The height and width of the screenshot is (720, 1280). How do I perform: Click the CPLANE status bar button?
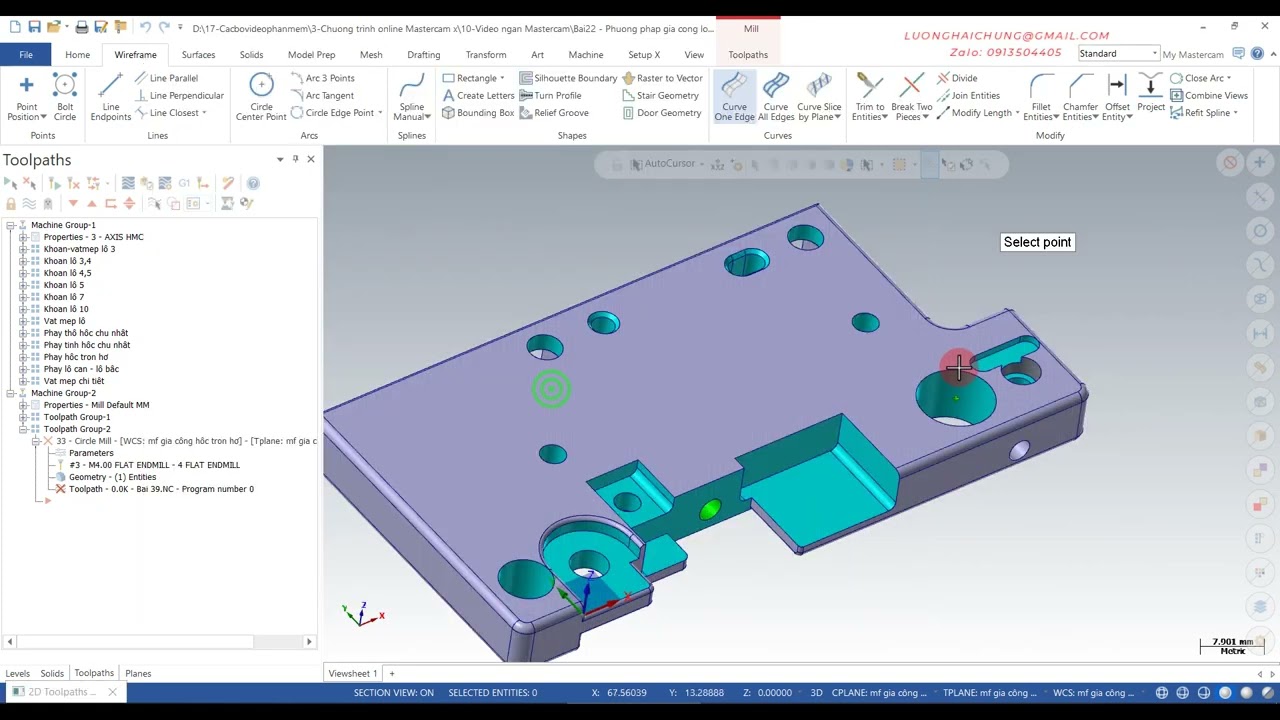pyautogui.click(x=879, y=692)
